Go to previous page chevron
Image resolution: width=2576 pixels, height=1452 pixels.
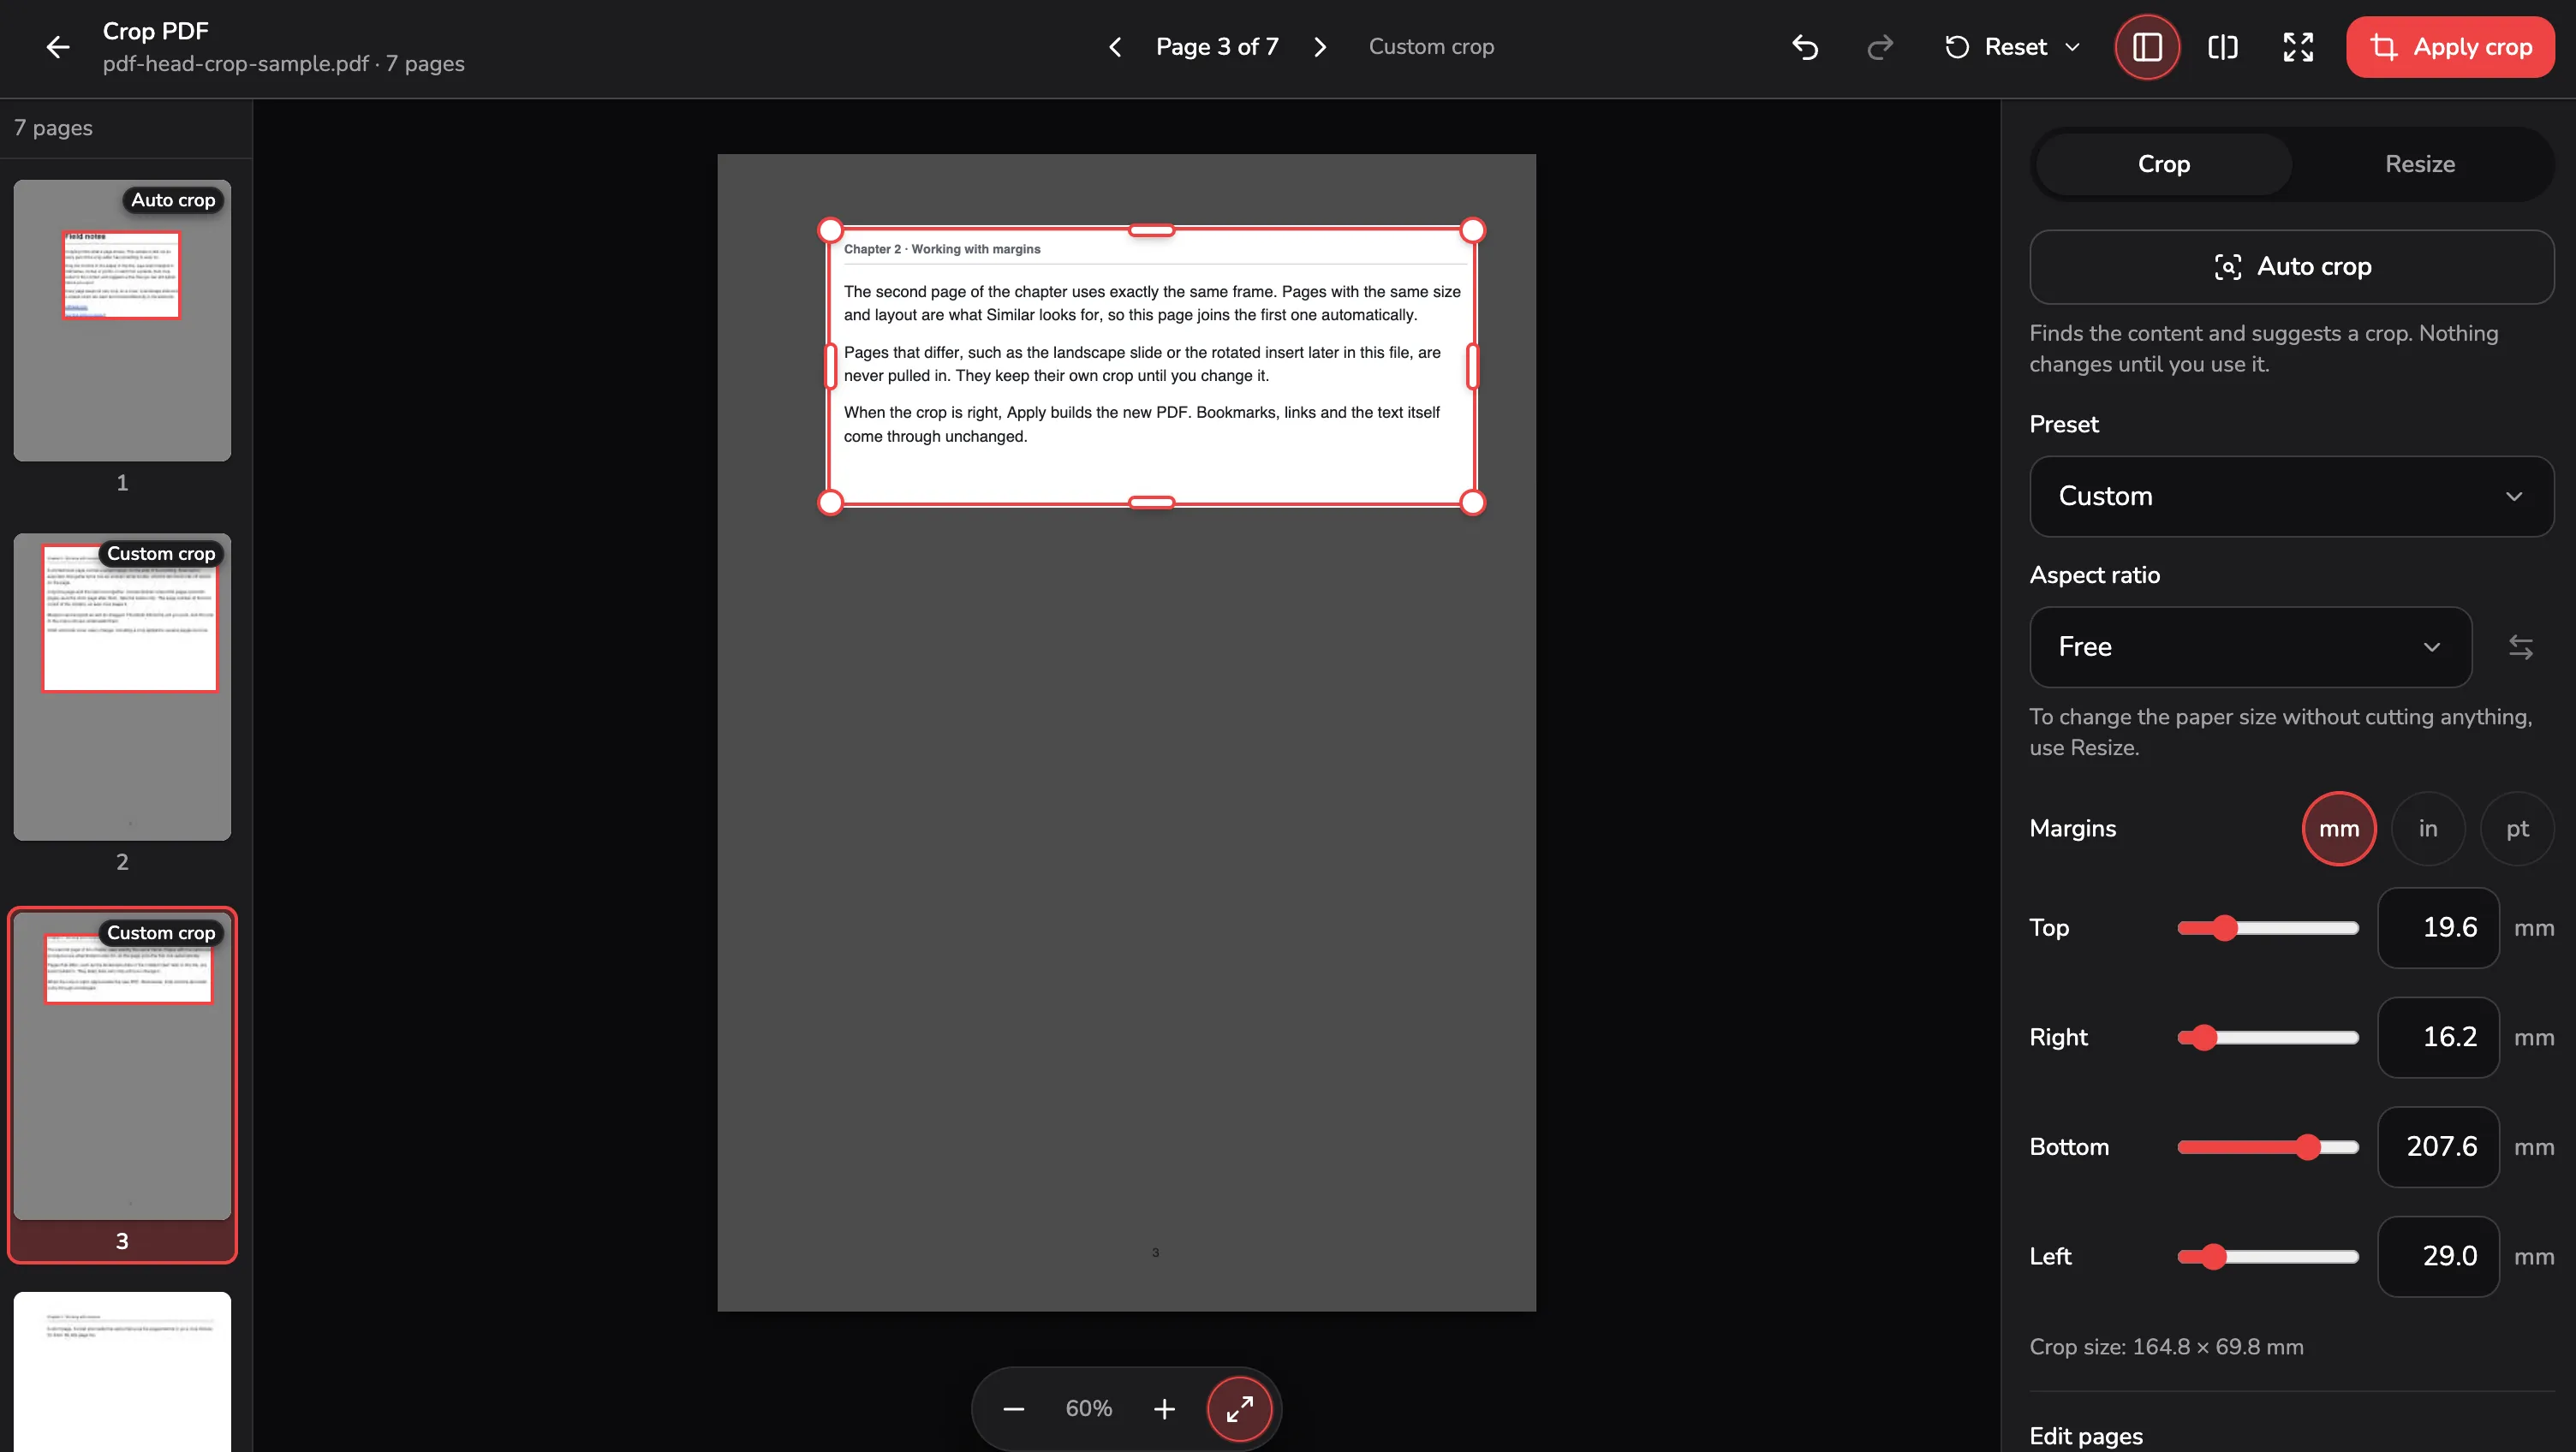(1115, 47)
